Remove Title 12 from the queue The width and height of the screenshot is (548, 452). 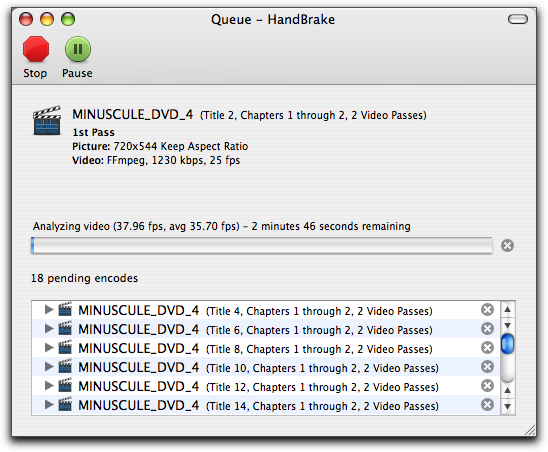487,386
